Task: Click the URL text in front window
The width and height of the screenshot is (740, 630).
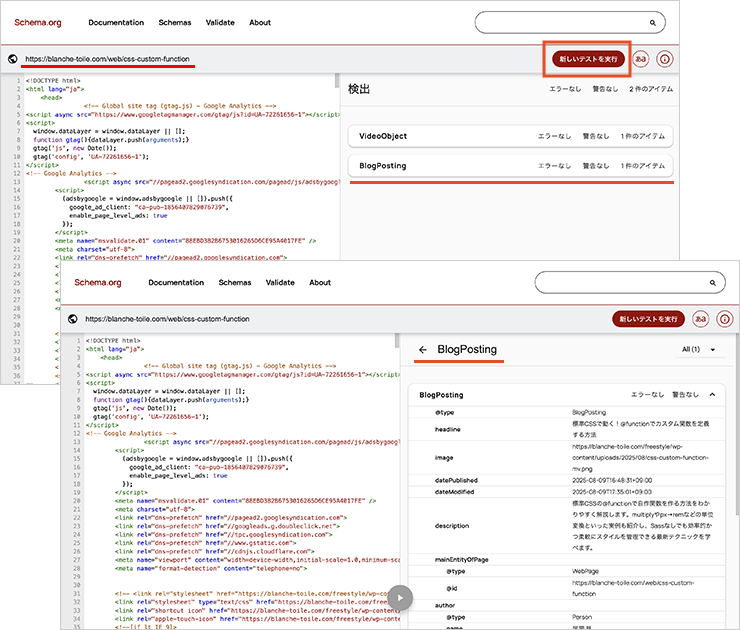Action: coord(167,319)
